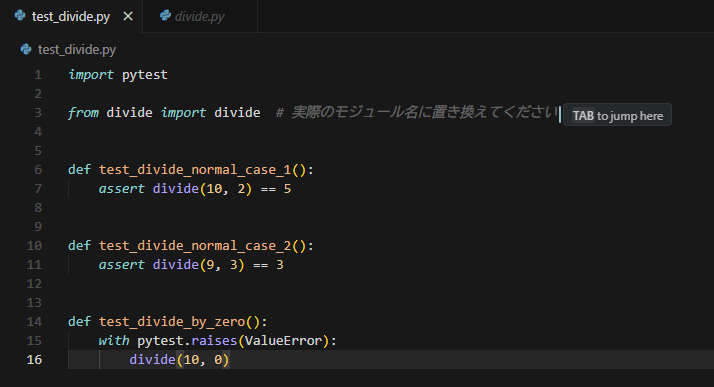This screenshot has height=387, width=714.
Task: Click the Python icon in the breadcrumb
Action: click(x=26, y=49)
